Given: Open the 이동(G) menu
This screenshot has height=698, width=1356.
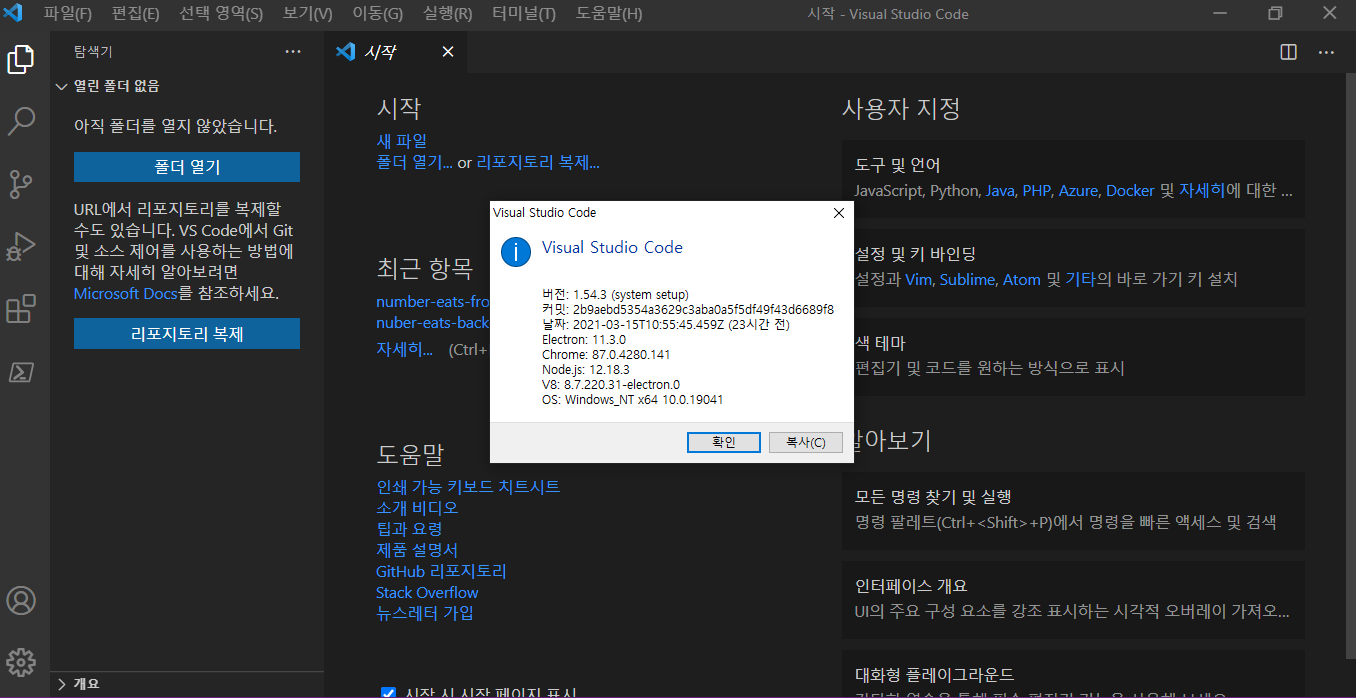Looking at the screenshot, I should point(378,14).
